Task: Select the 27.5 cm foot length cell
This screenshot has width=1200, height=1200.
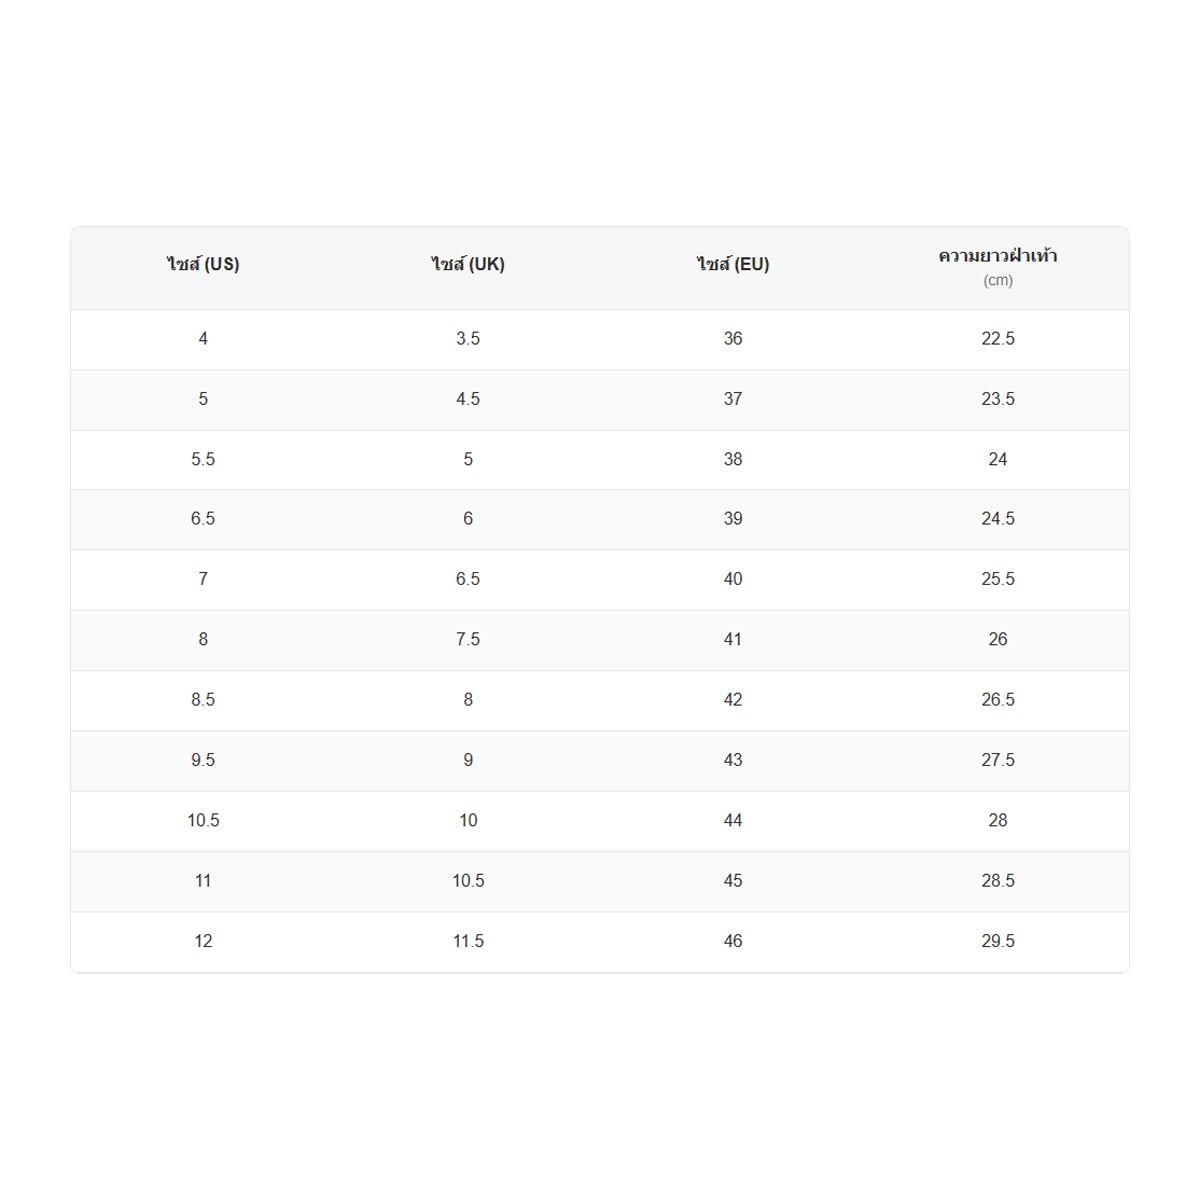Action: click(998, 761)
